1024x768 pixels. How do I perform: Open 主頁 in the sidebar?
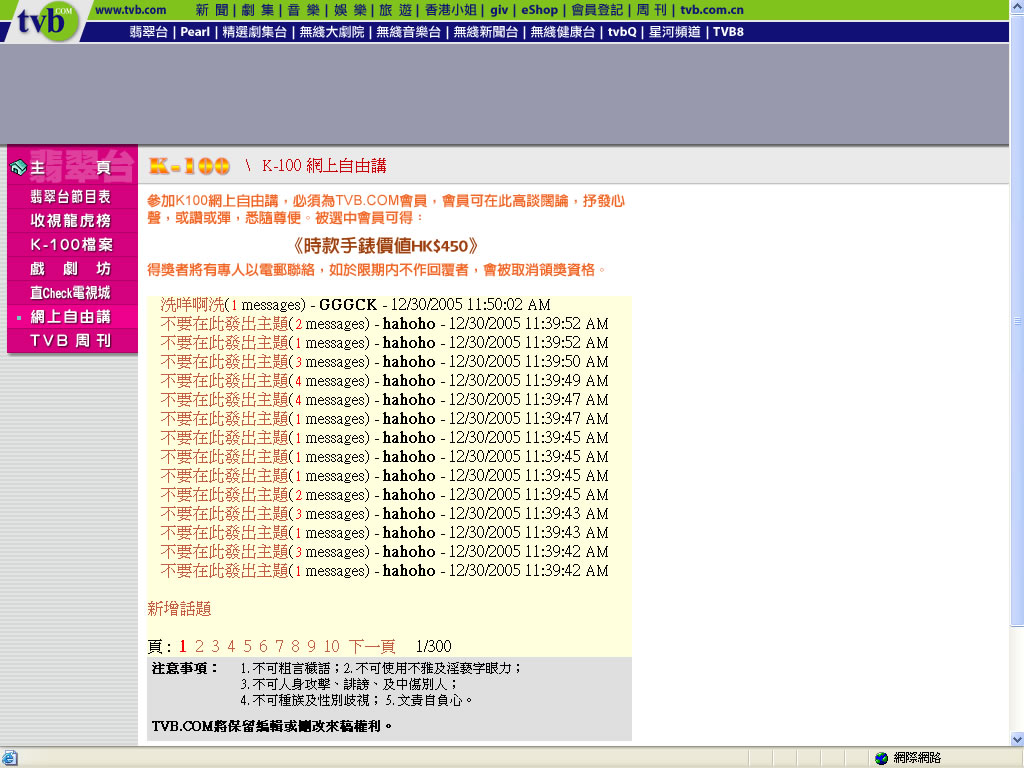click(72, 168)
